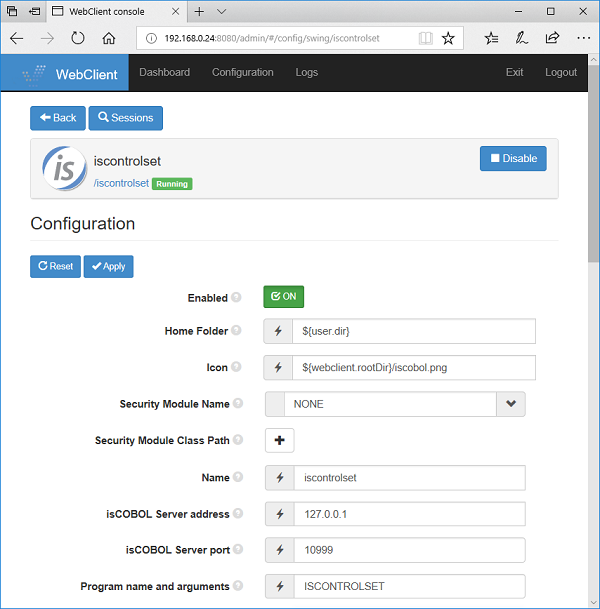Expand the Security Module Name dropdown arrow
This screenshot has width=600, height=609.
coord(511,404)
